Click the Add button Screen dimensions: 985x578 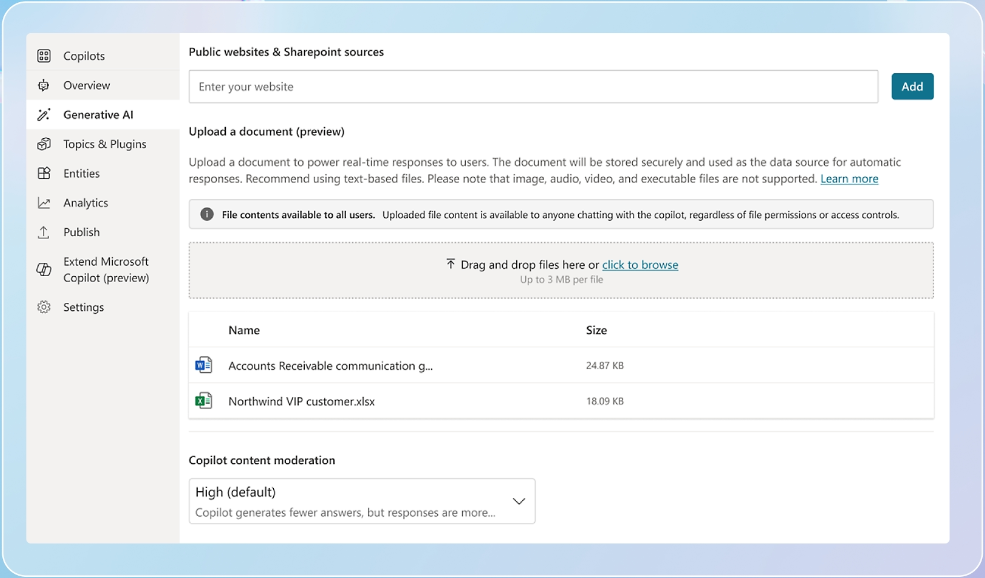912,87
